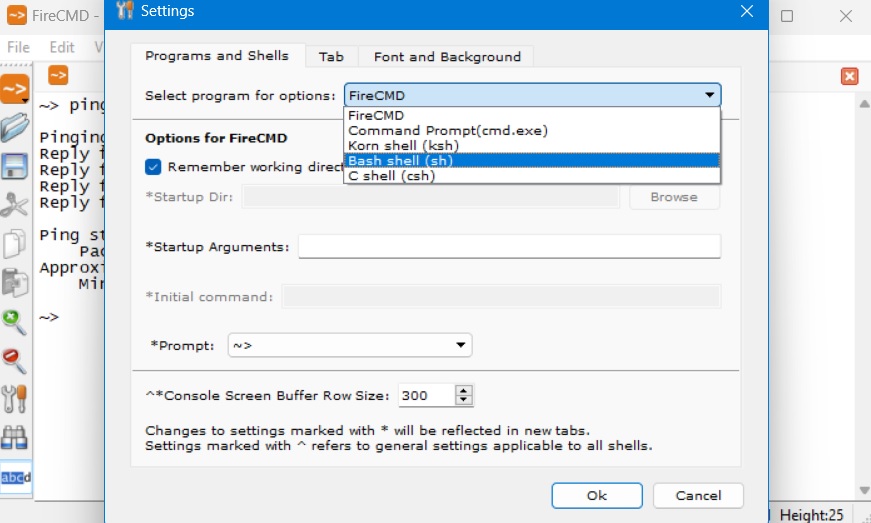
Task: Open settings via wrench tools sidebar icon
Action: click(14, 399)
